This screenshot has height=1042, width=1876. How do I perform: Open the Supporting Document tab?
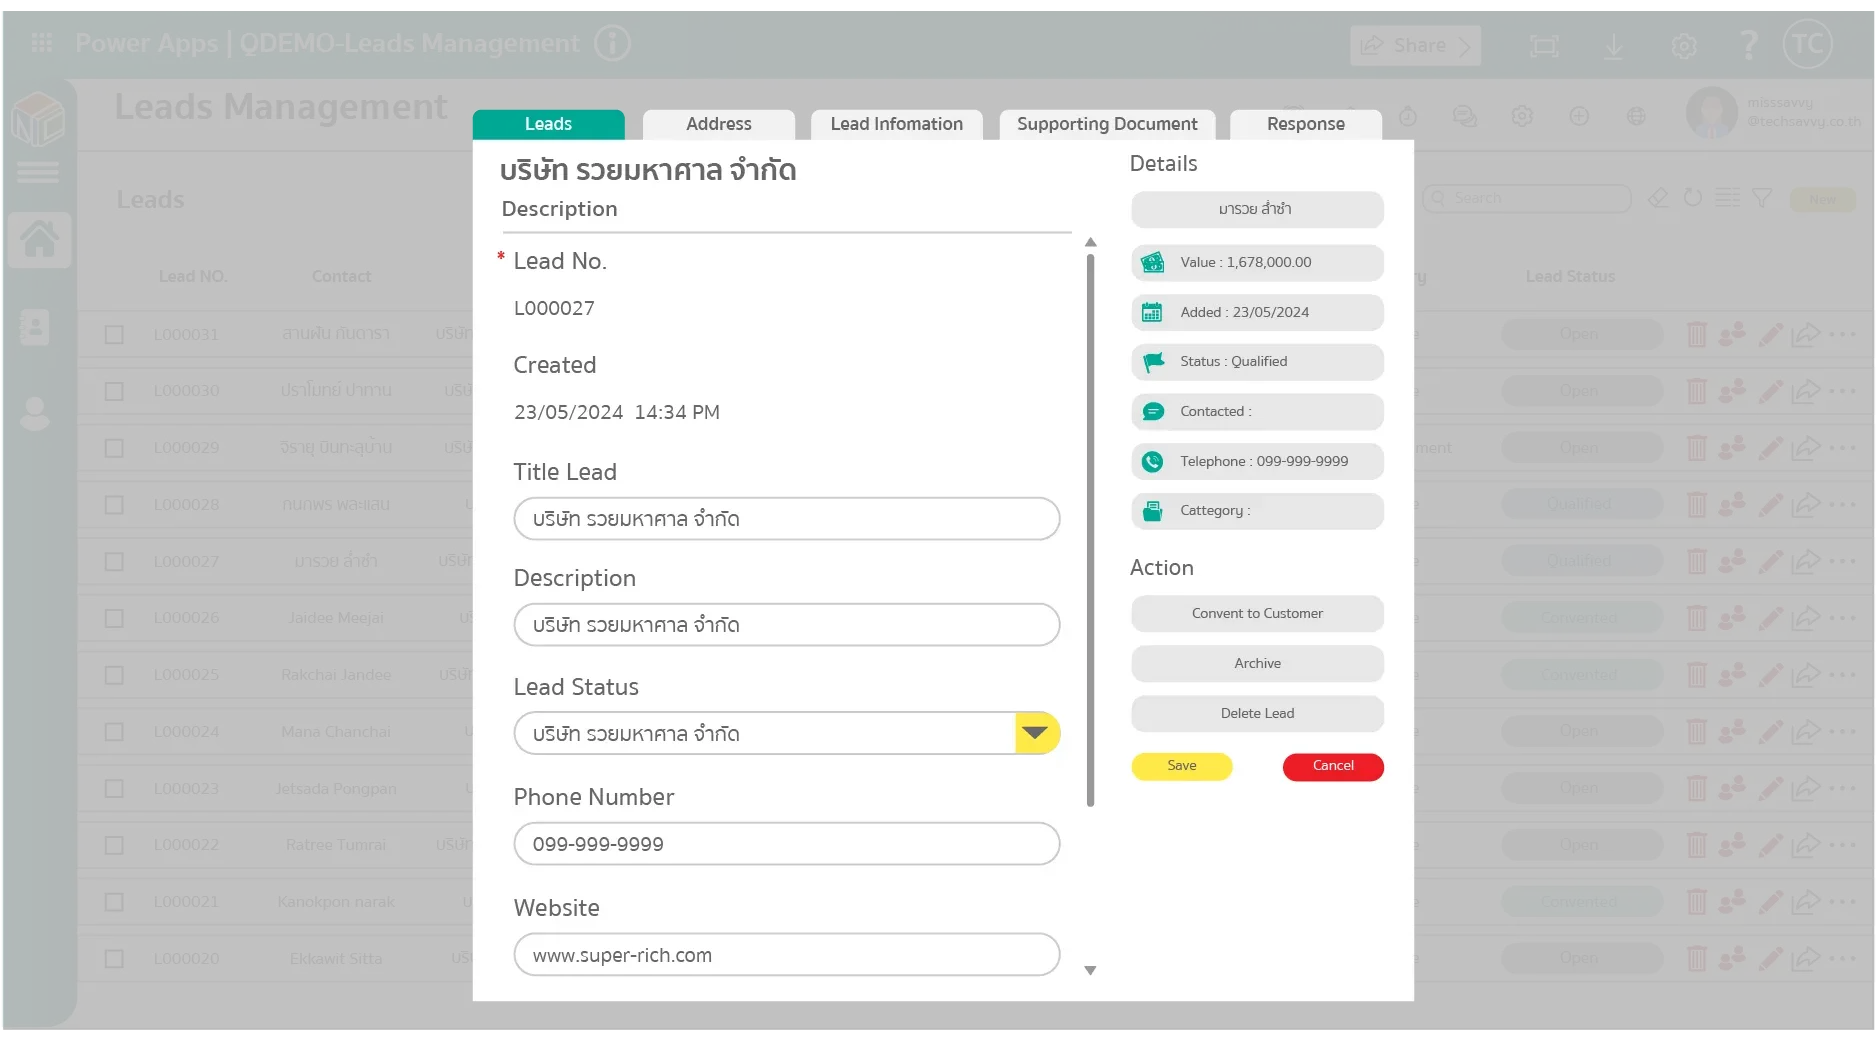1106,124
